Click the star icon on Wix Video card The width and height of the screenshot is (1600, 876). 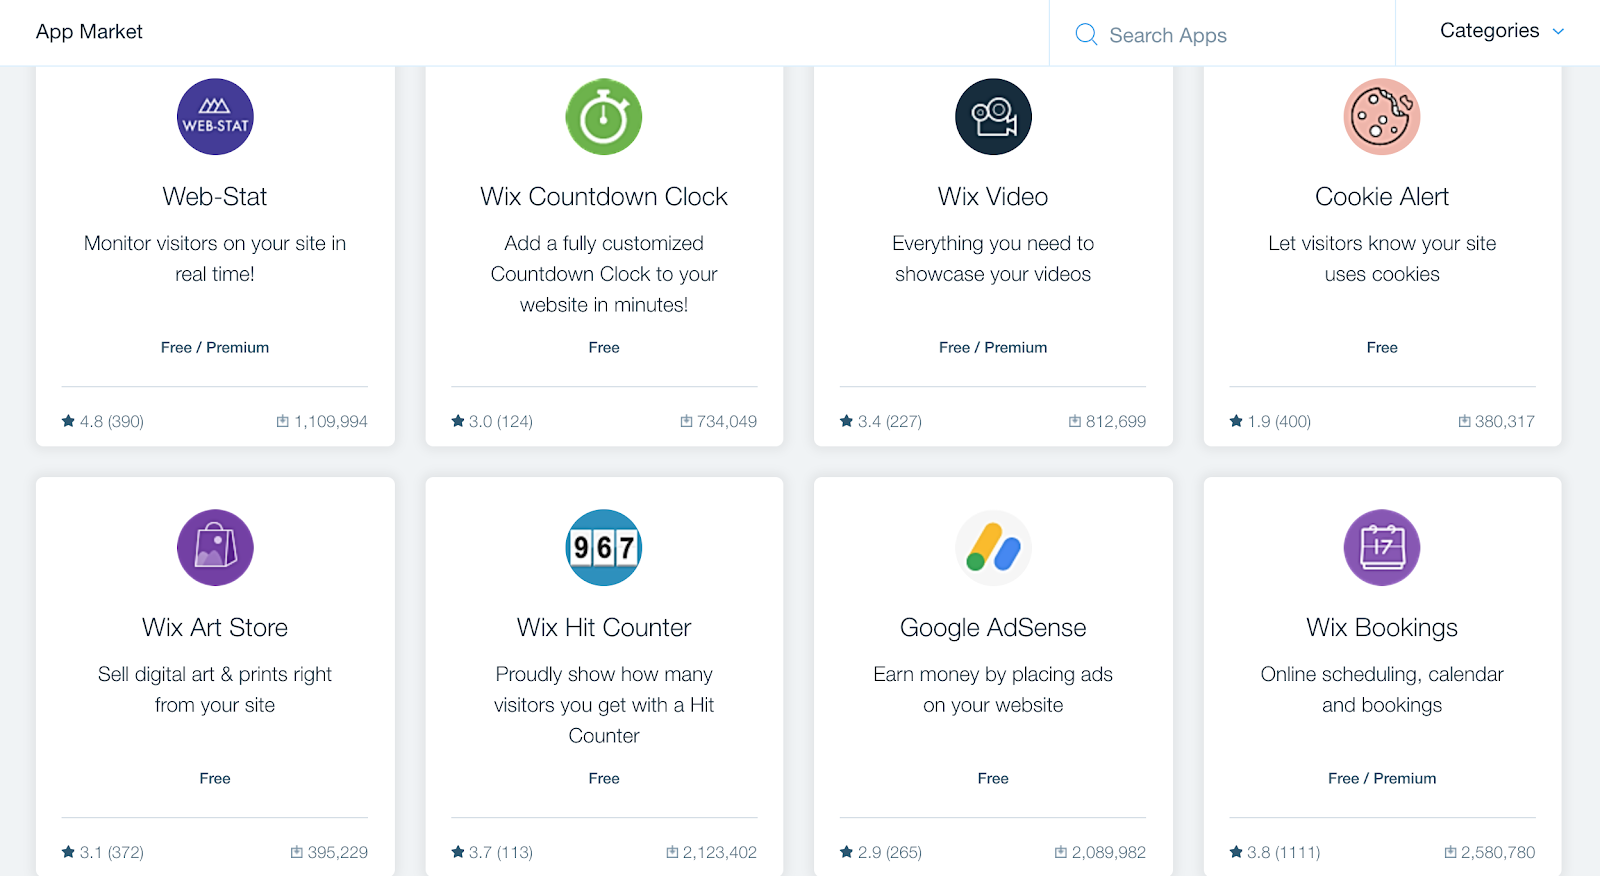click(x=847, y=421)
